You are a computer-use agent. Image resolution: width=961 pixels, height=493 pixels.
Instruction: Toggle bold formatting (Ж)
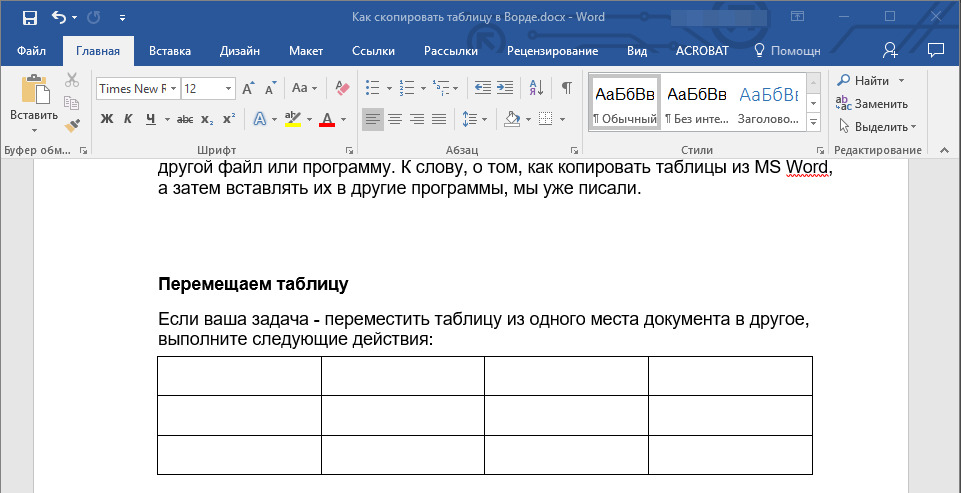[107, 119]
